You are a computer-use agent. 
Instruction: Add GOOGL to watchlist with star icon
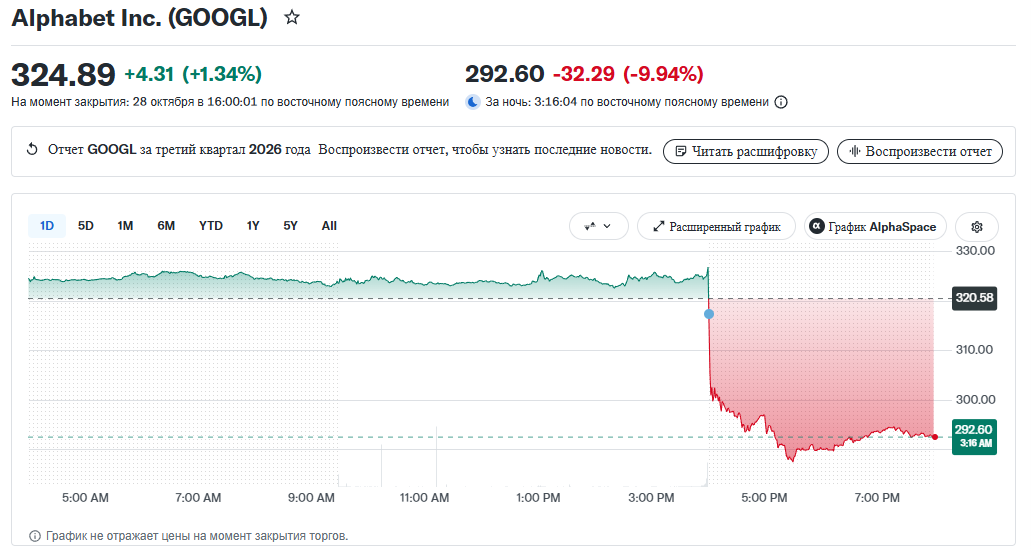click(292, 18)
